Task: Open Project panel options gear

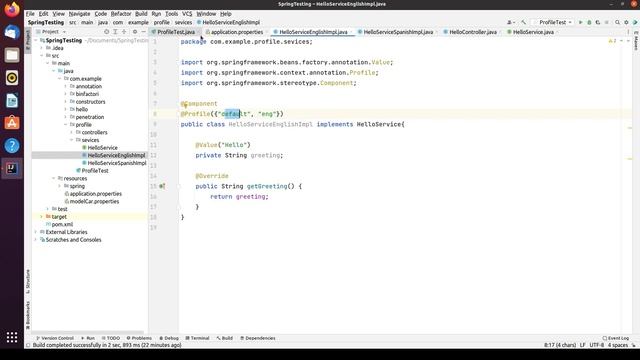Action: pyautogui.click(x=135, y=32)
